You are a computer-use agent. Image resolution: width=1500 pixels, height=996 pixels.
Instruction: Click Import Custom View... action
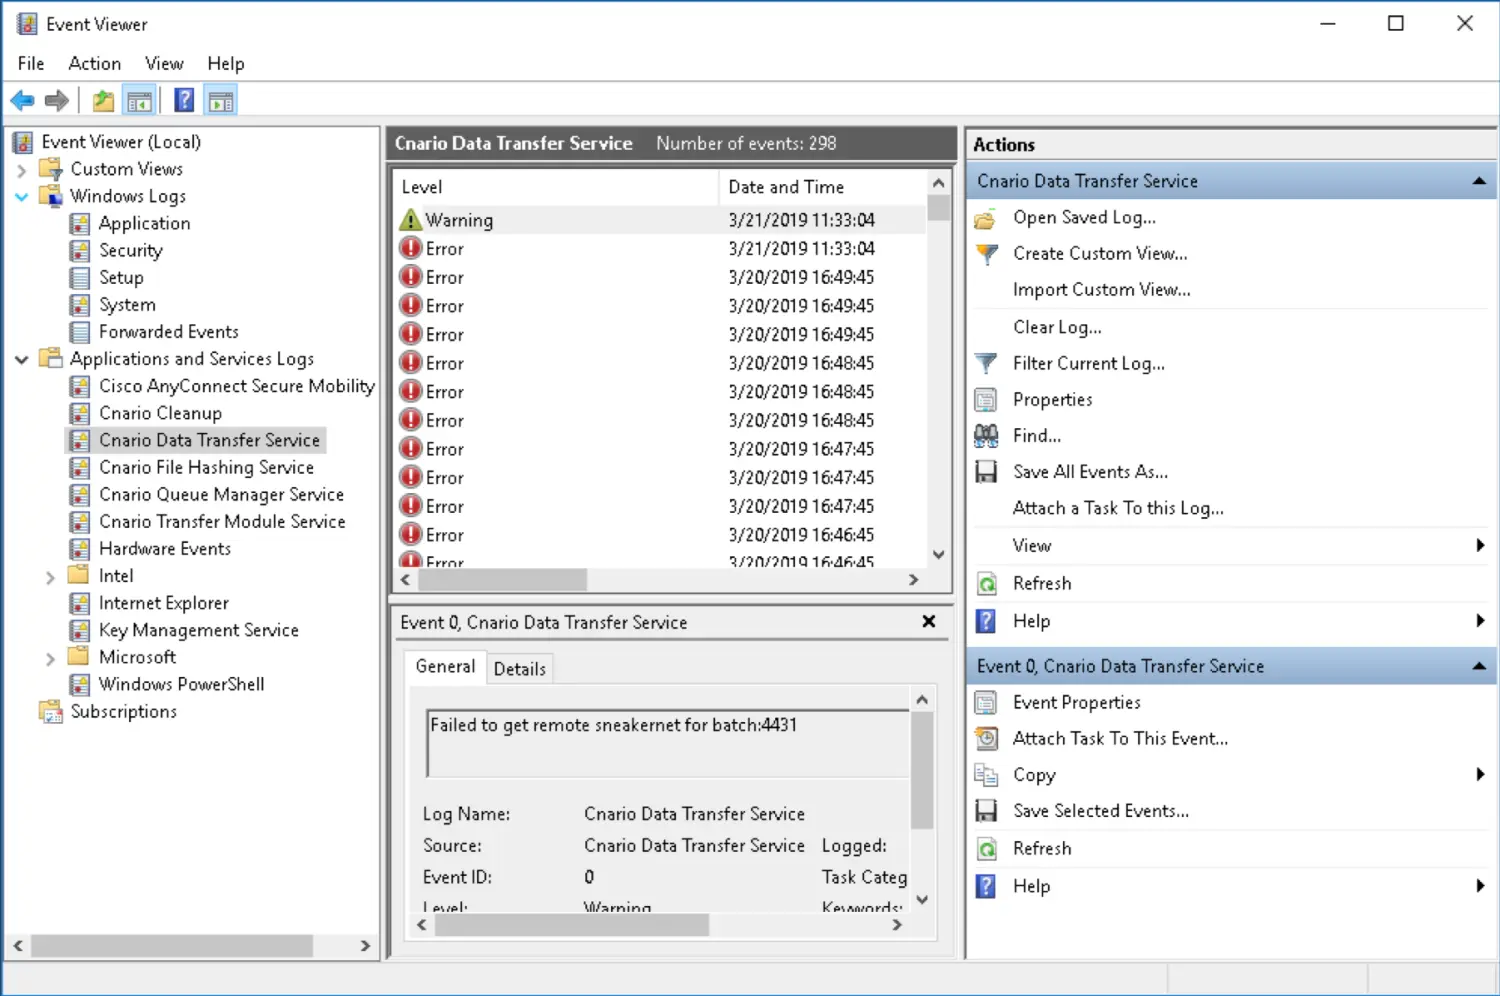1101,290
